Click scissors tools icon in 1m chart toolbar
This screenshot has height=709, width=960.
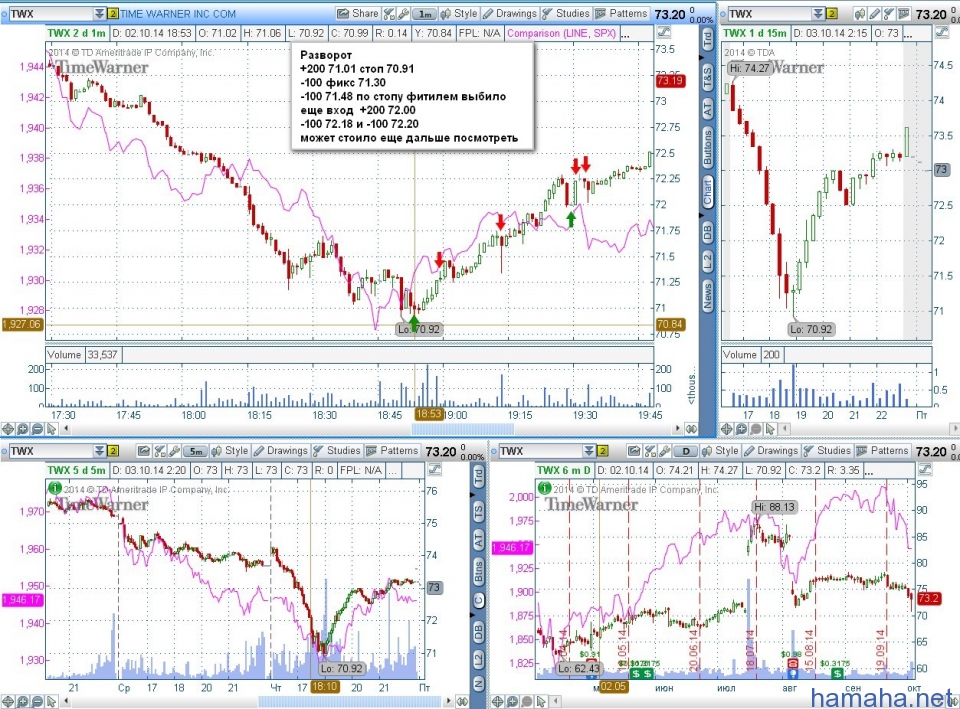pos(389,13)
